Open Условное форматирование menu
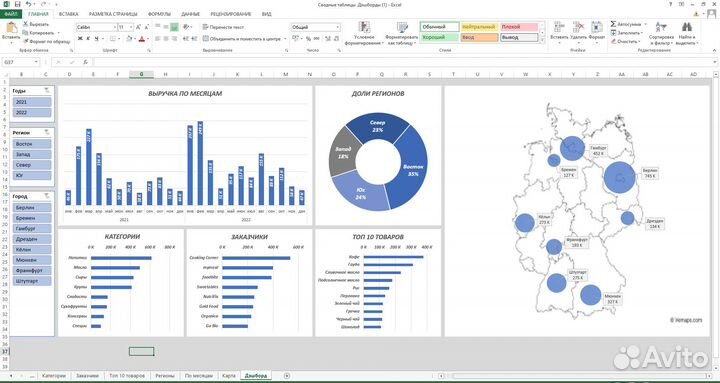 click(x=365, y=33)
